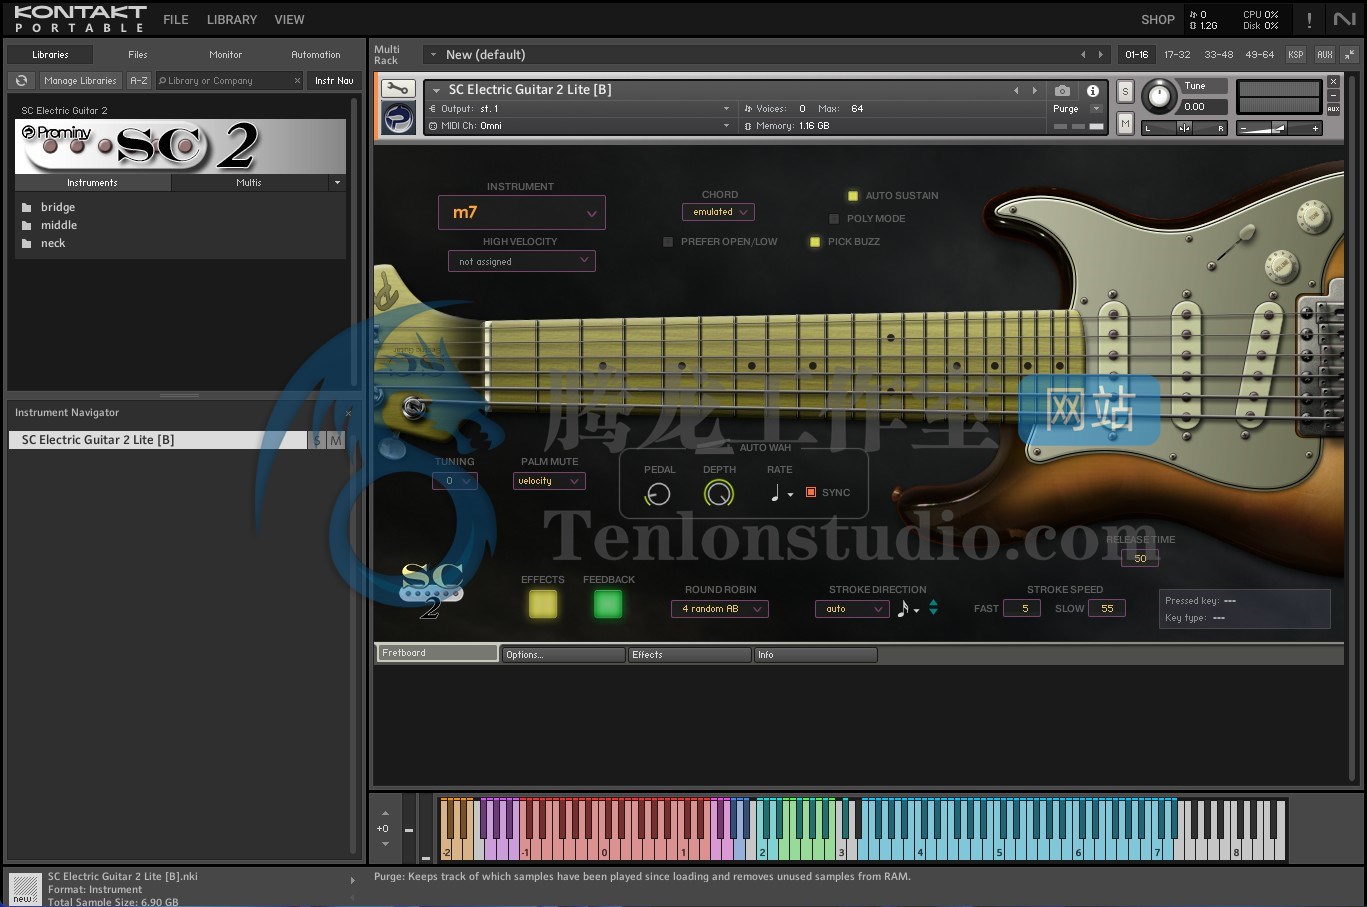
Task: Select next instrument preset arrow
Action: coord(1034,90)
